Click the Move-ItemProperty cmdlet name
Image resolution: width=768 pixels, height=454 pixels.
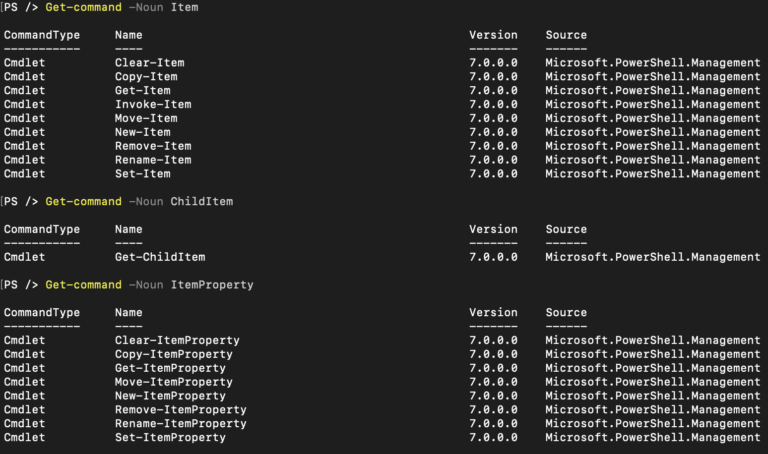[174, 382]
